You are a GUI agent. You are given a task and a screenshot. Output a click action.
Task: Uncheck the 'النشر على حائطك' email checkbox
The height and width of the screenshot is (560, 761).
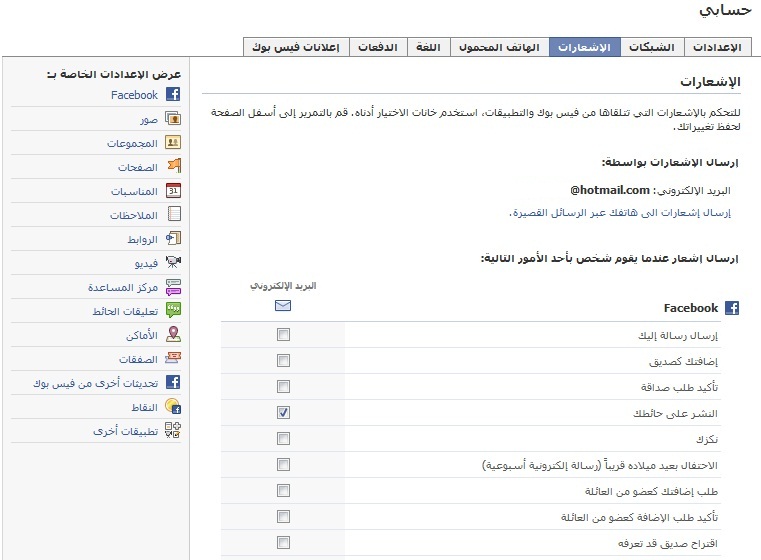pyautogui.click(x=284, y=413)
